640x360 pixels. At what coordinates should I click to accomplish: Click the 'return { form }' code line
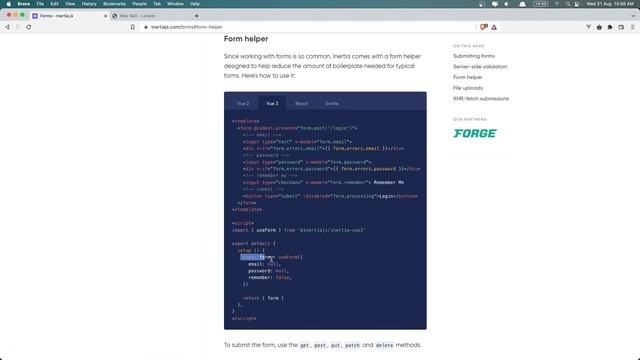coord(263,298)
